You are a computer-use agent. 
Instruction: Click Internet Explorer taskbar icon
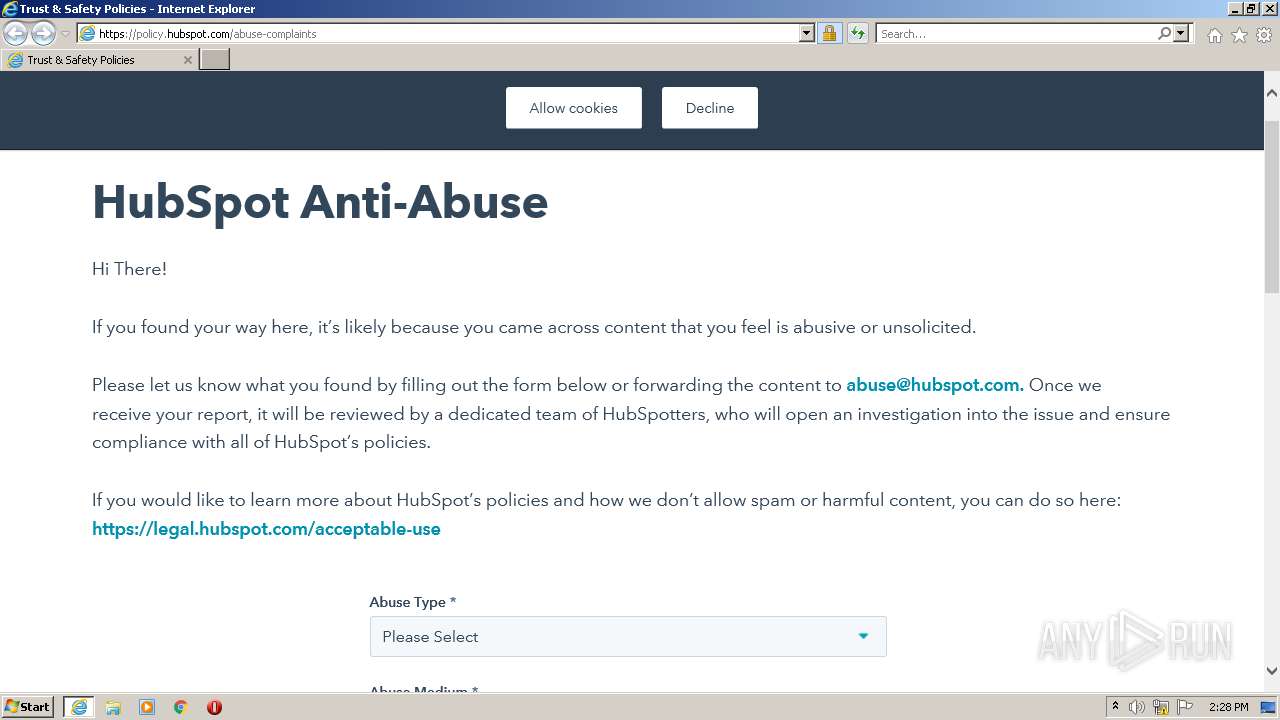point(79,707)
